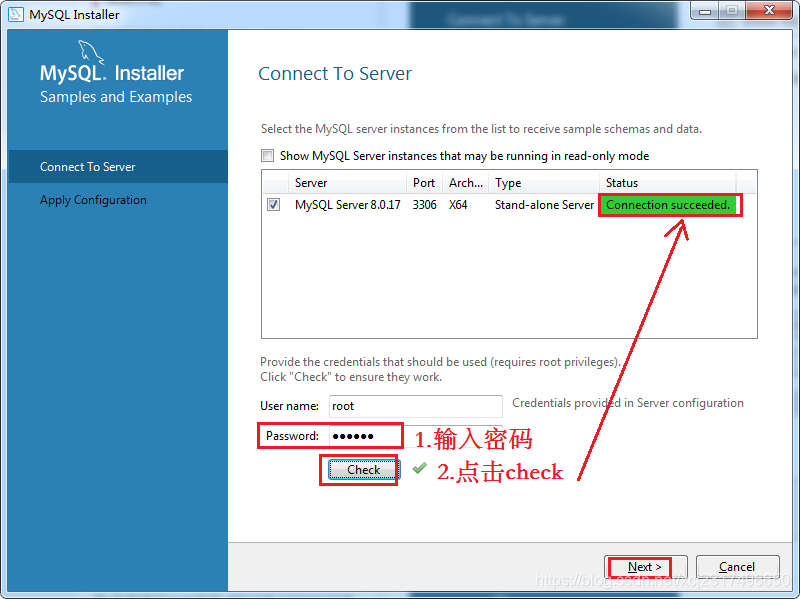Image resolution: width=800 pixels, height=599 pixels.
Task: Uncheck the MySQL Server 8.0.17 row checkbox
Action: 273,205
